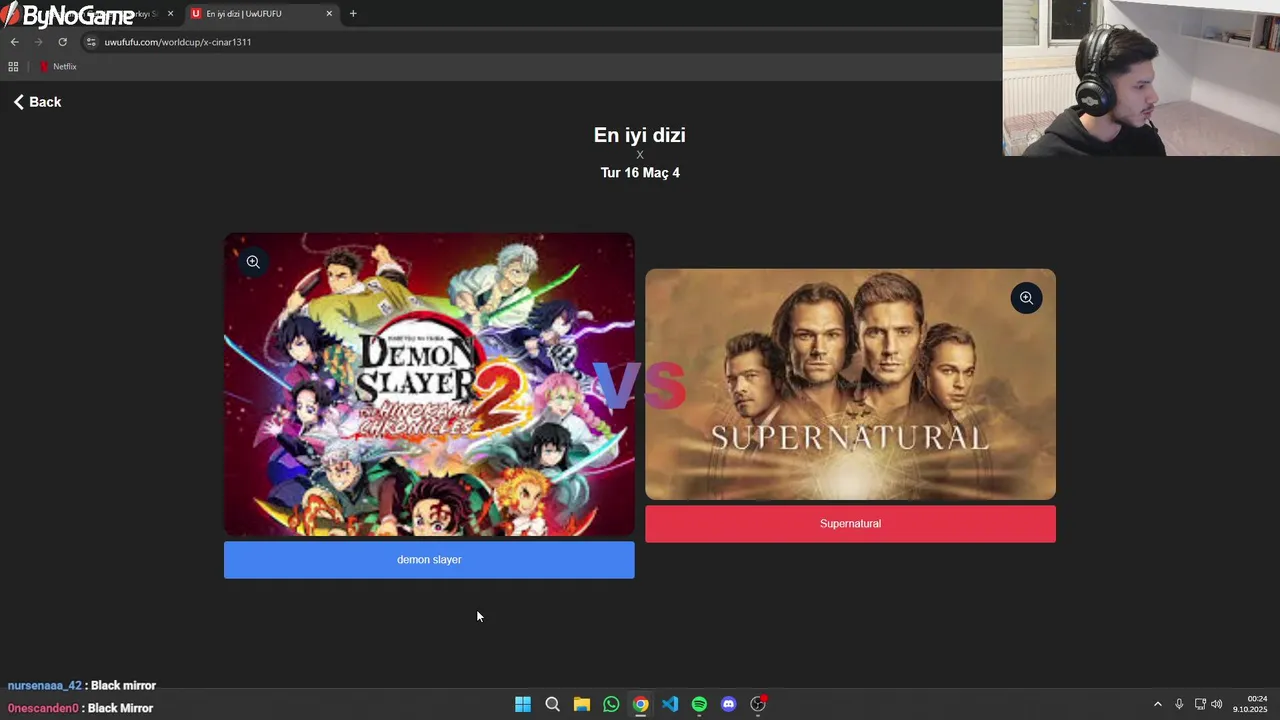The image size is (1280, 720).
Task: Pick the Demon Slayer poster image
Action: [429, 385]
